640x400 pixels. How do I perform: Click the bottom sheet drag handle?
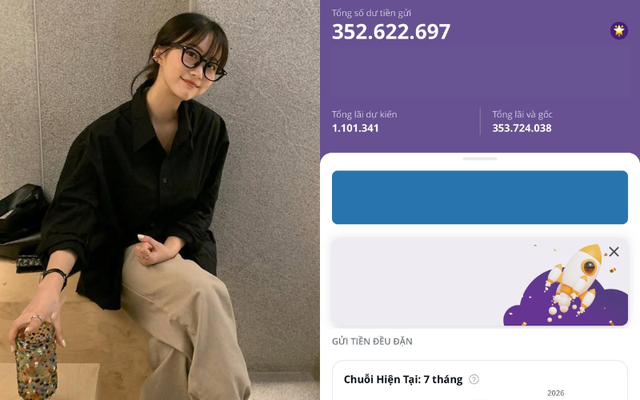point(480,158)
